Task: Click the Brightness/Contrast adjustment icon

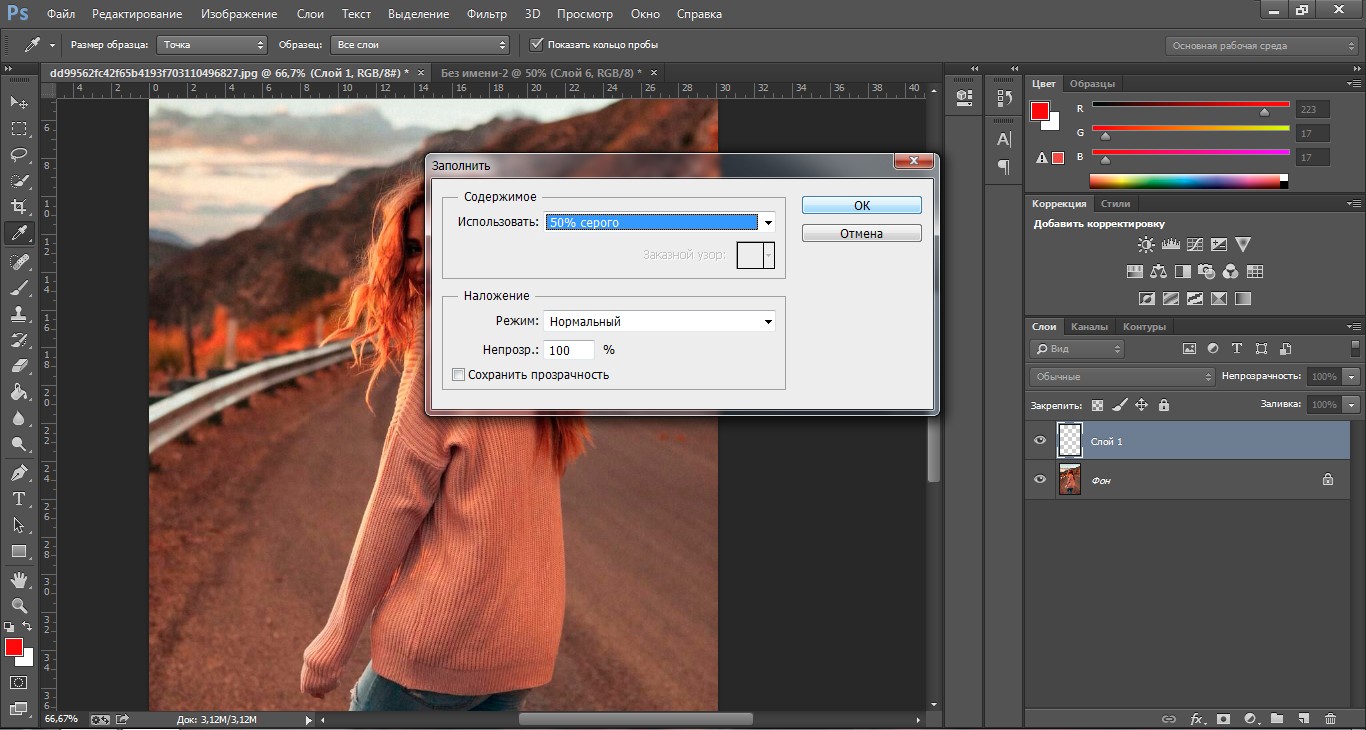Action: coord(1146,245)
